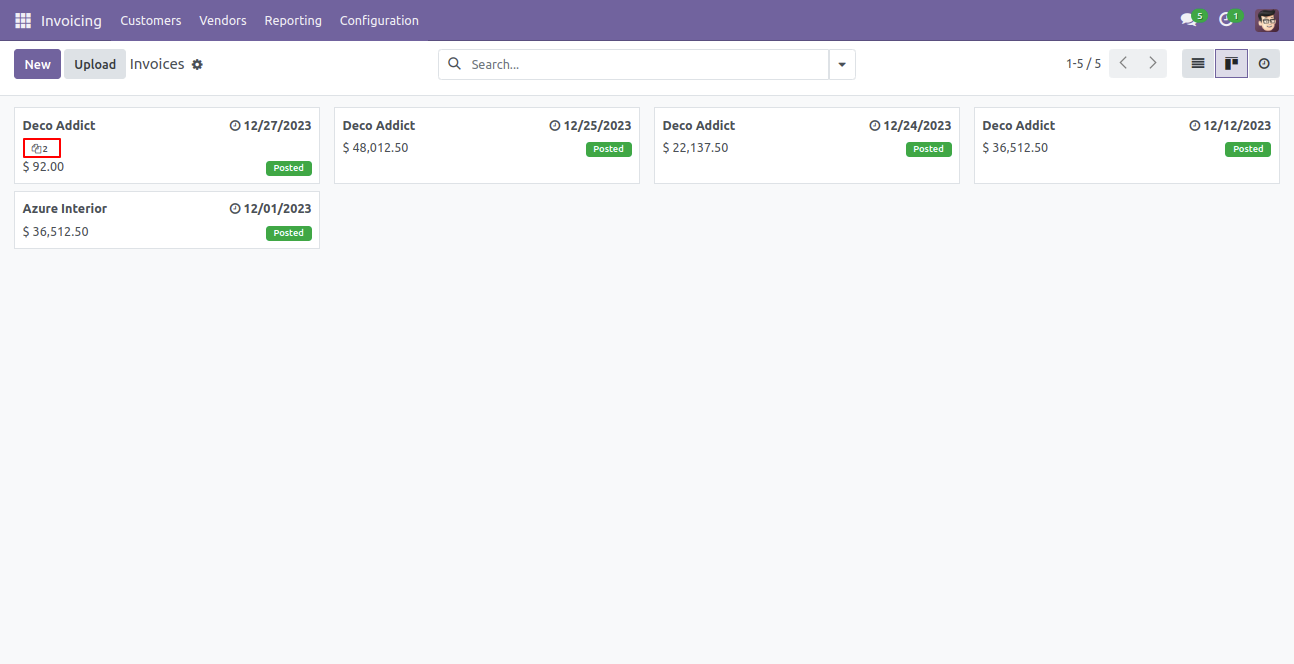Viewport: 1294px width, 664px height.
Task: Click the Posted badge on the Azure Interior card
Action: pos(289,233)
